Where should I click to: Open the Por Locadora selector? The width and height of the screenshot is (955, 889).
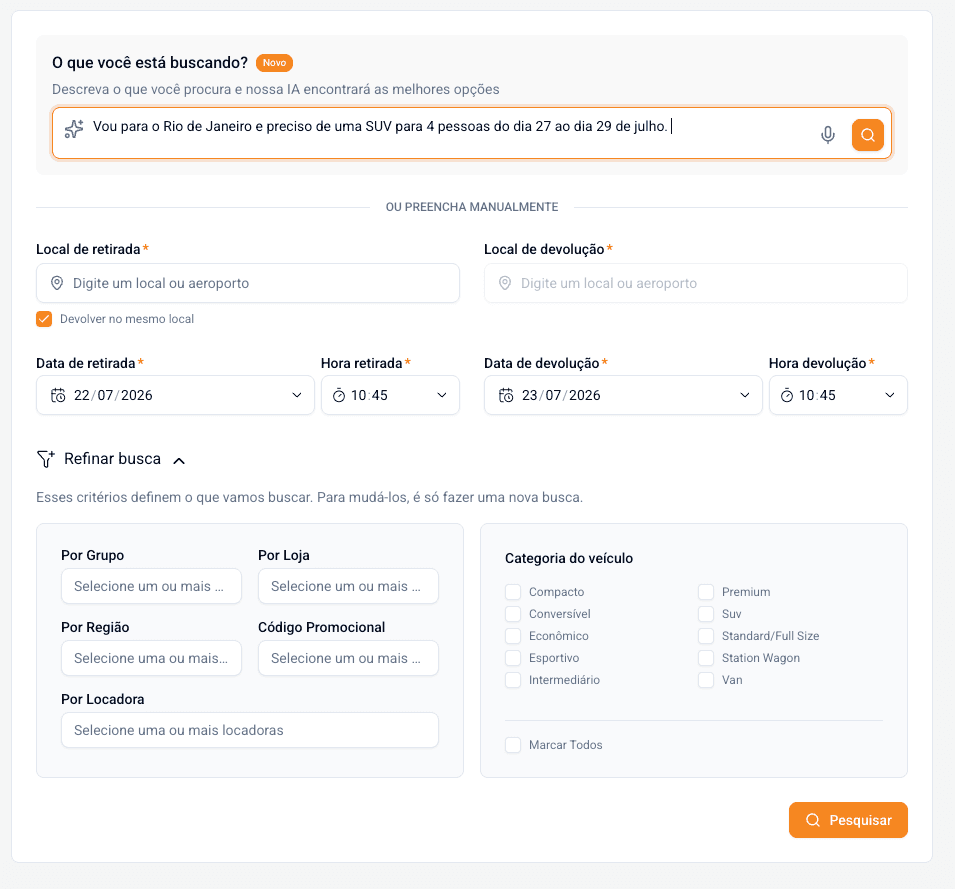(x=250, y=730)
